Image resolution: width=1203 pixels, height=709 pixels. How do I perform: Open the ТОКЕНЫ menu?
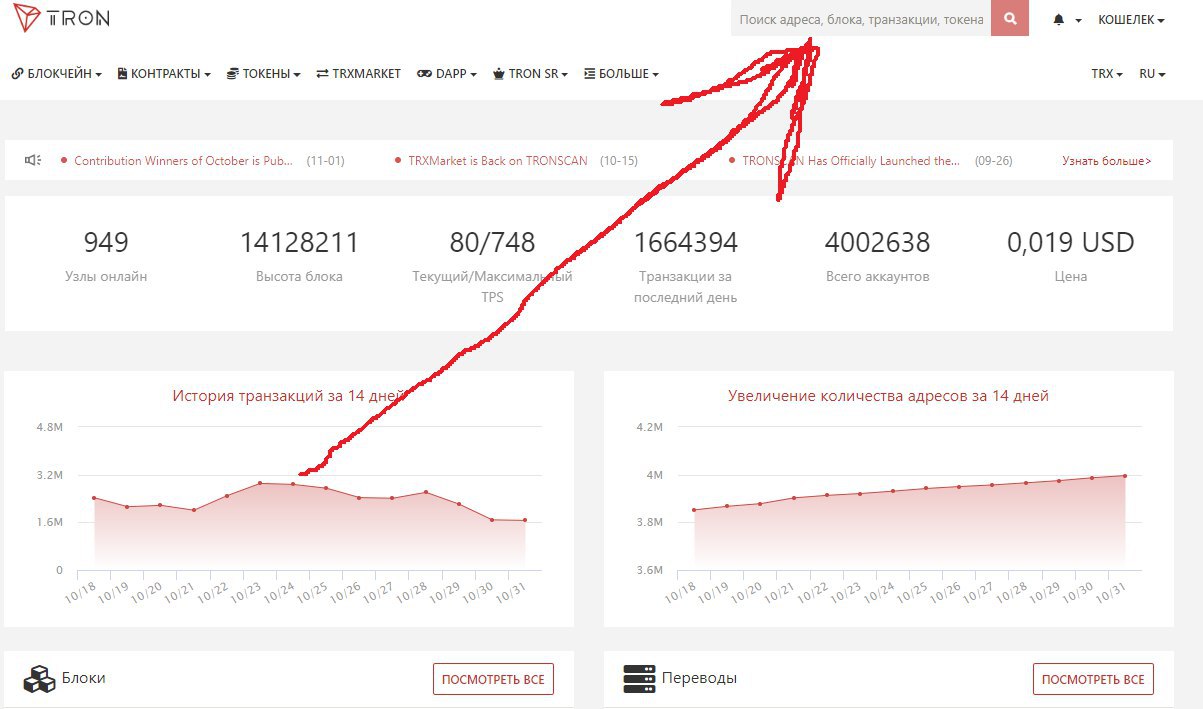[x=264, y=74]
